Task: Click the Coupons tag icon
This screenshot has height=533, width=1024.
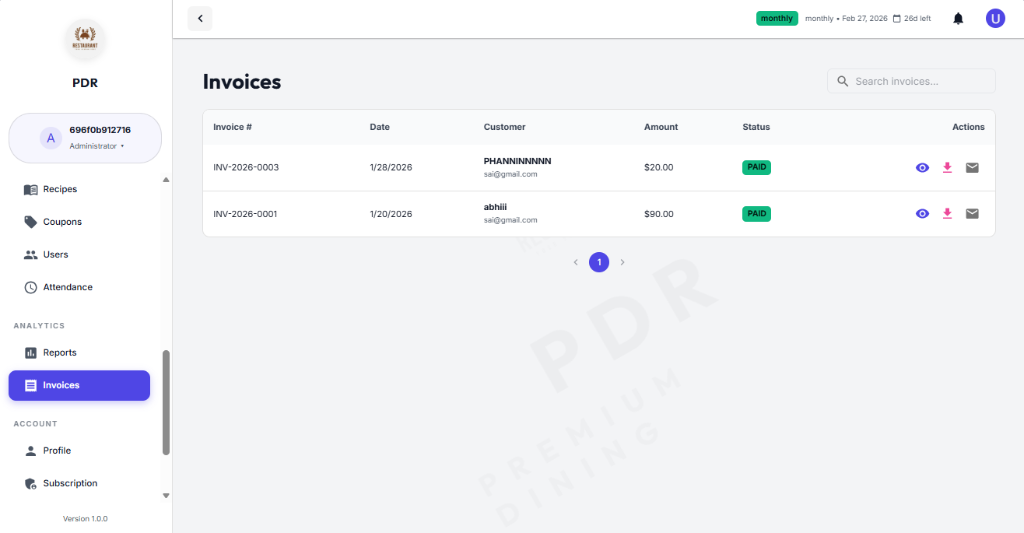Action: click(31, 222)
